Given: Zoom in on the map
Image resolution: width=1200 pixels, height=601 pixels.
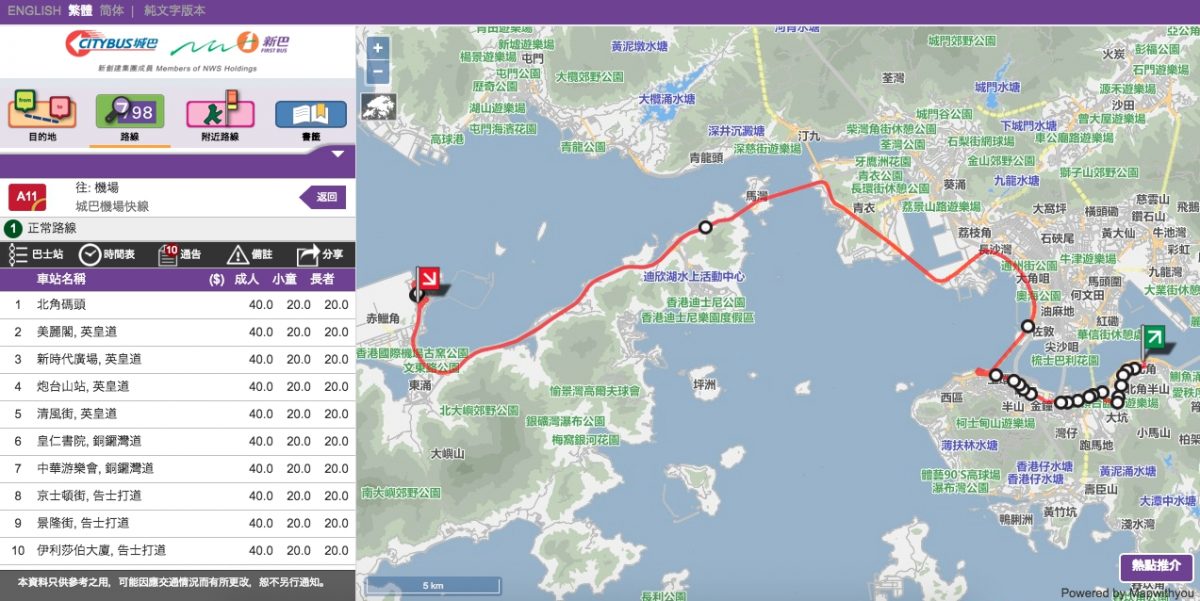Looking at the screenshot, I should 378,48.
